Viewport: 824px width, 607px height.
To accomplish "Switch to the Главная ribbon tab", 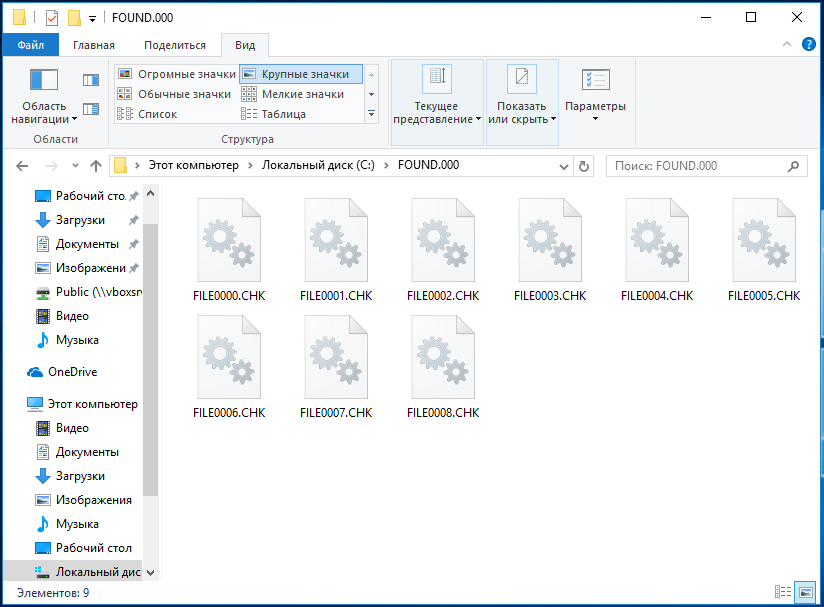I will [x=94, y=45].
